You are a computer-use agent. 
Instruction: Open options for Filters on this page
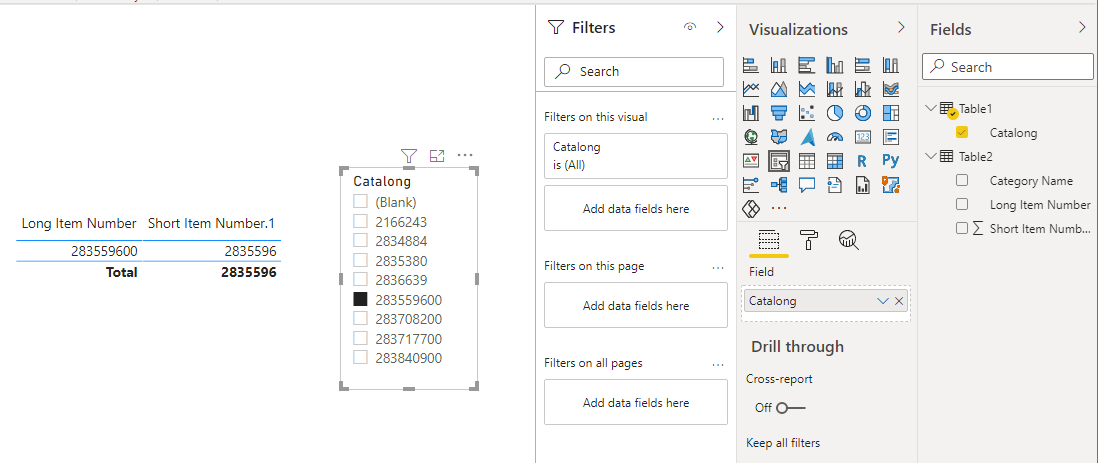click(718, 268)
